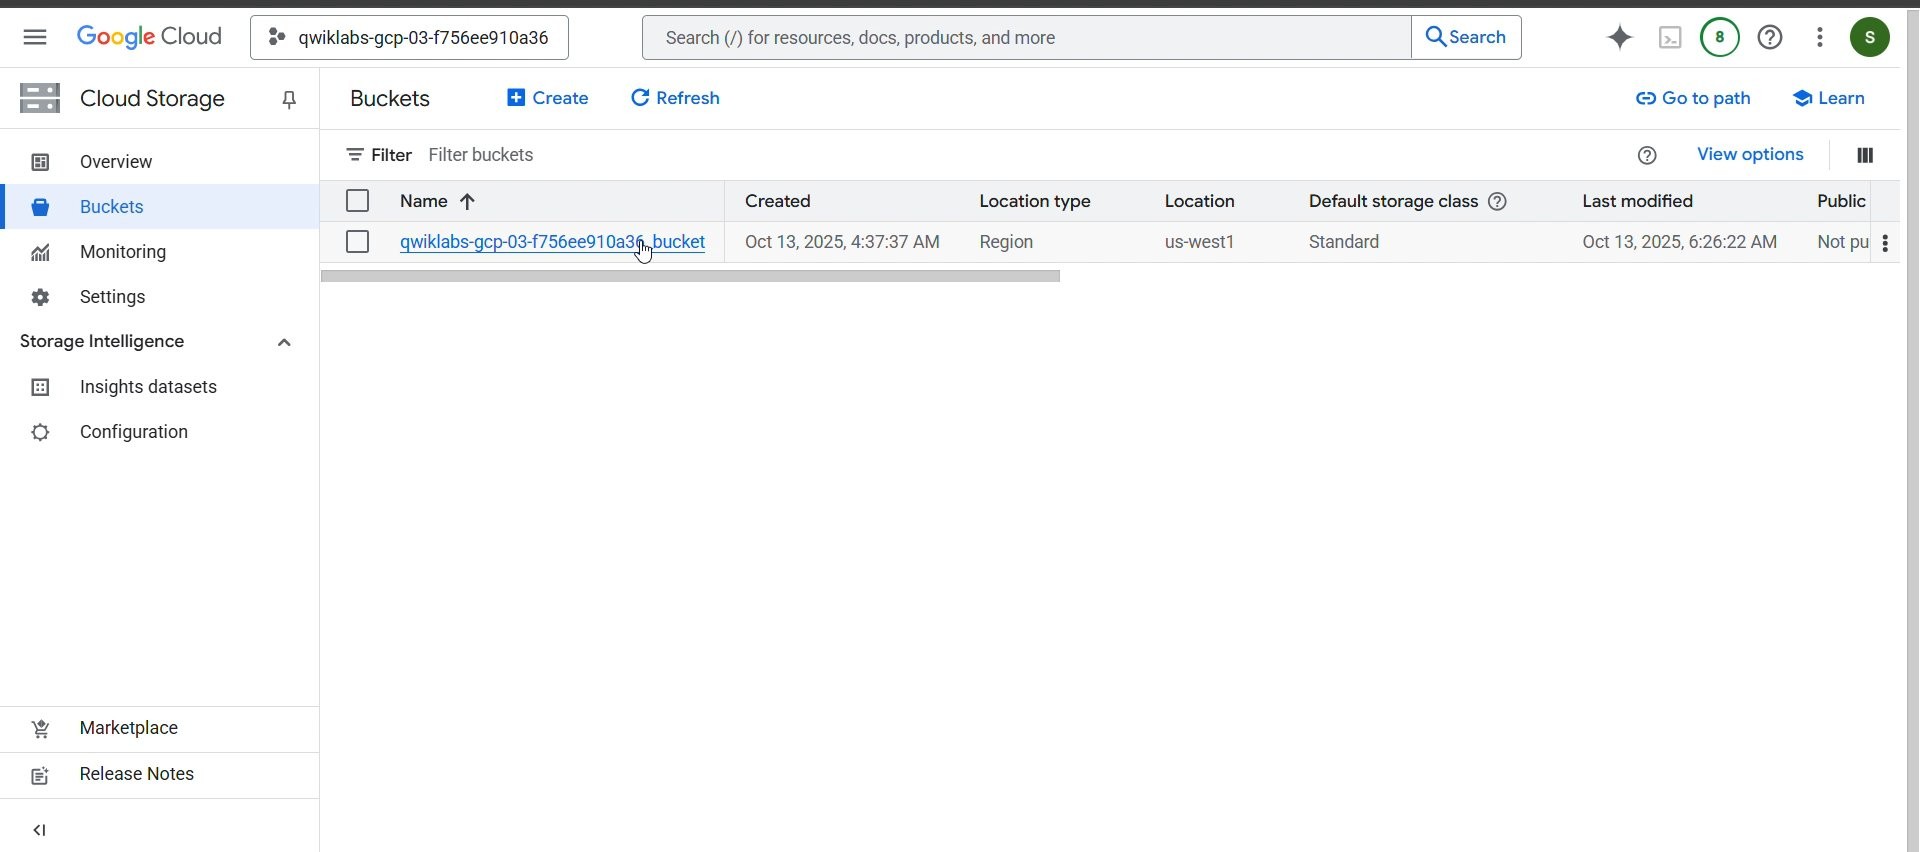Screen dimensions: 1920x852
Task: Click the Refresh button
Action: (675, 98)
